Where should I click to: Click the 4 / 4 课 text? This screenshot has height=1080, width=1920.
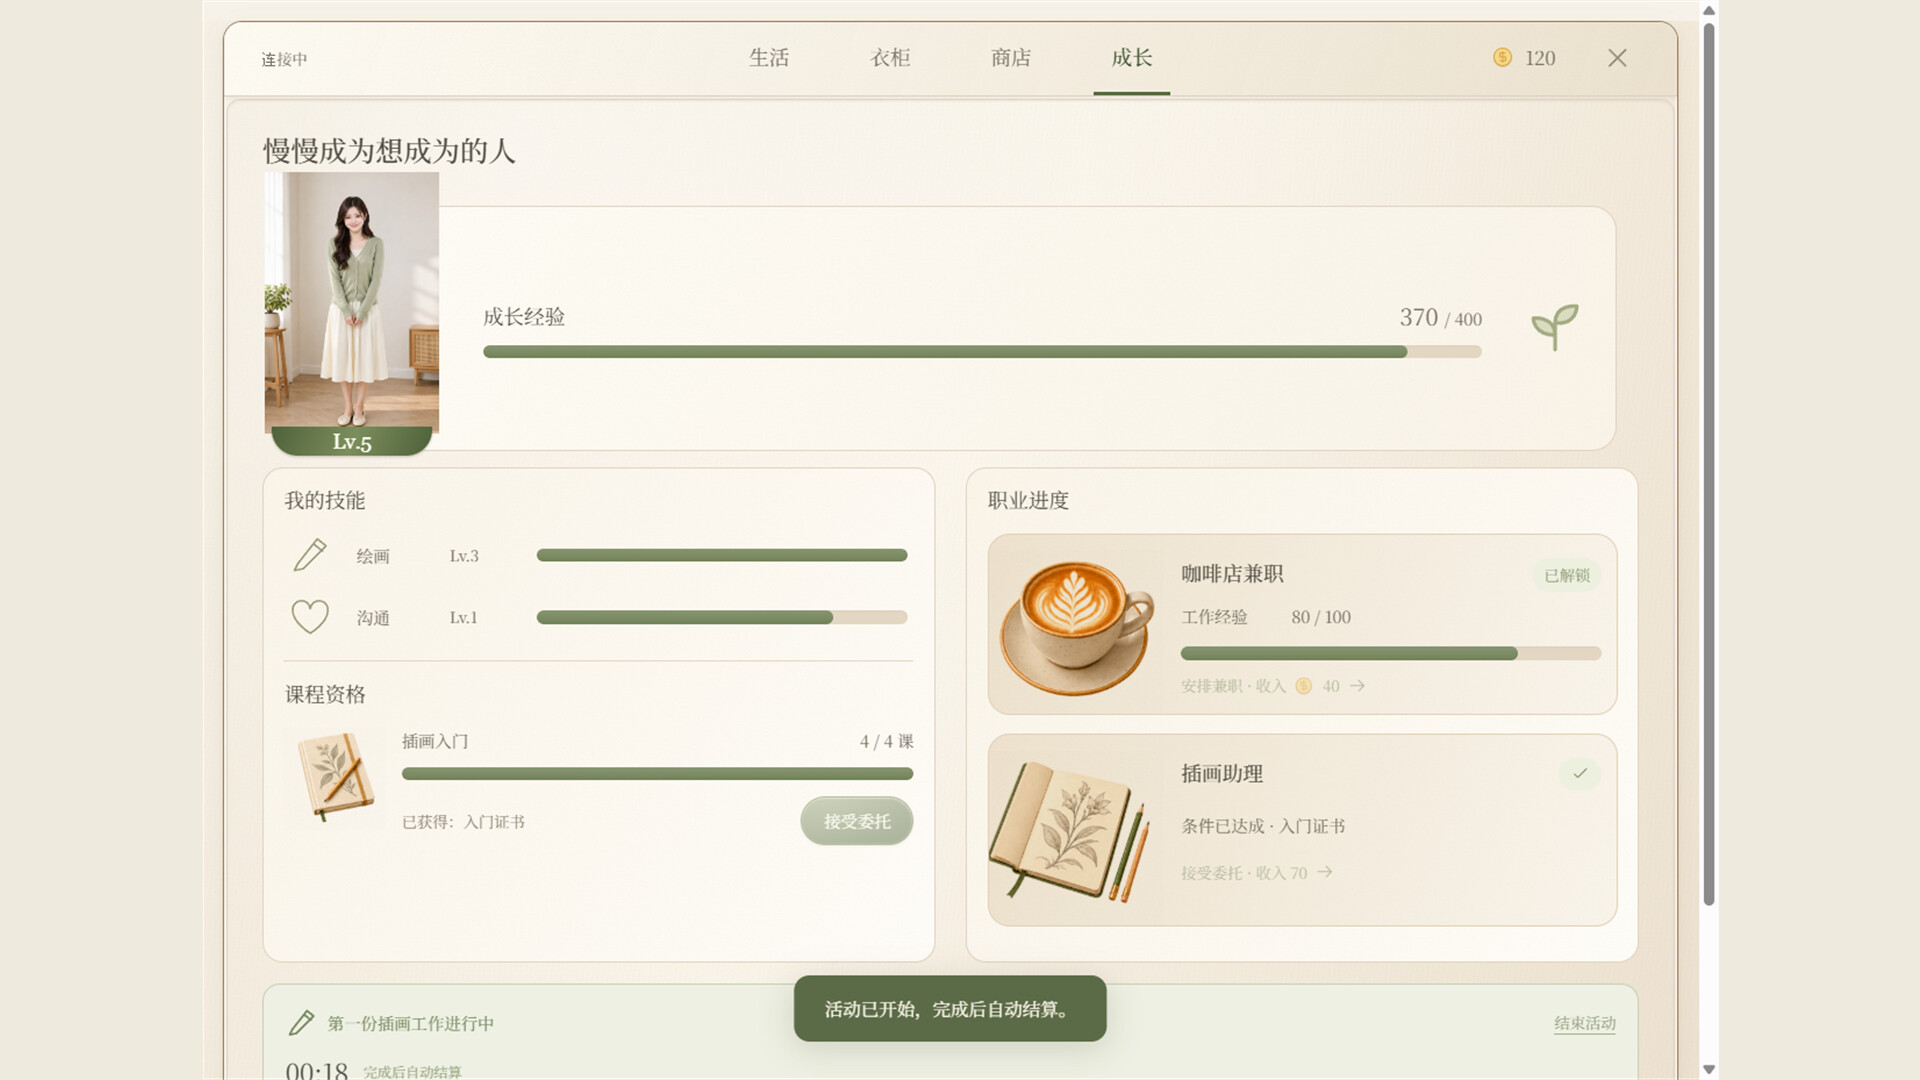coord(886,741)
